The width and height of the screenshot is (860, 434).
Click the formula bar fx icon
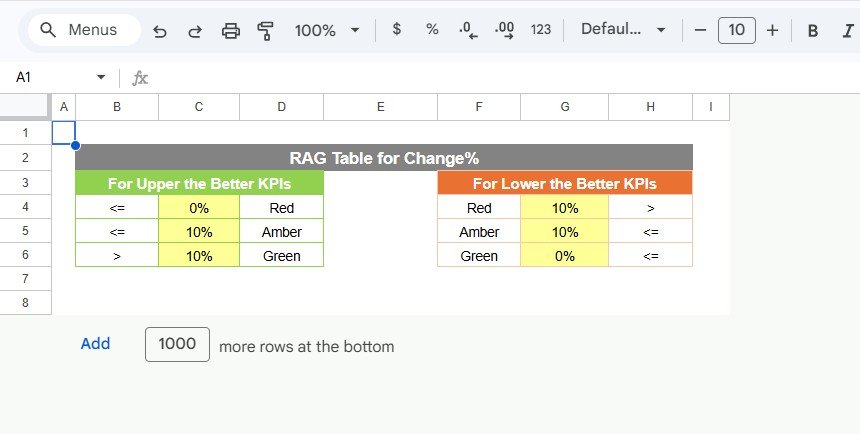140,78
